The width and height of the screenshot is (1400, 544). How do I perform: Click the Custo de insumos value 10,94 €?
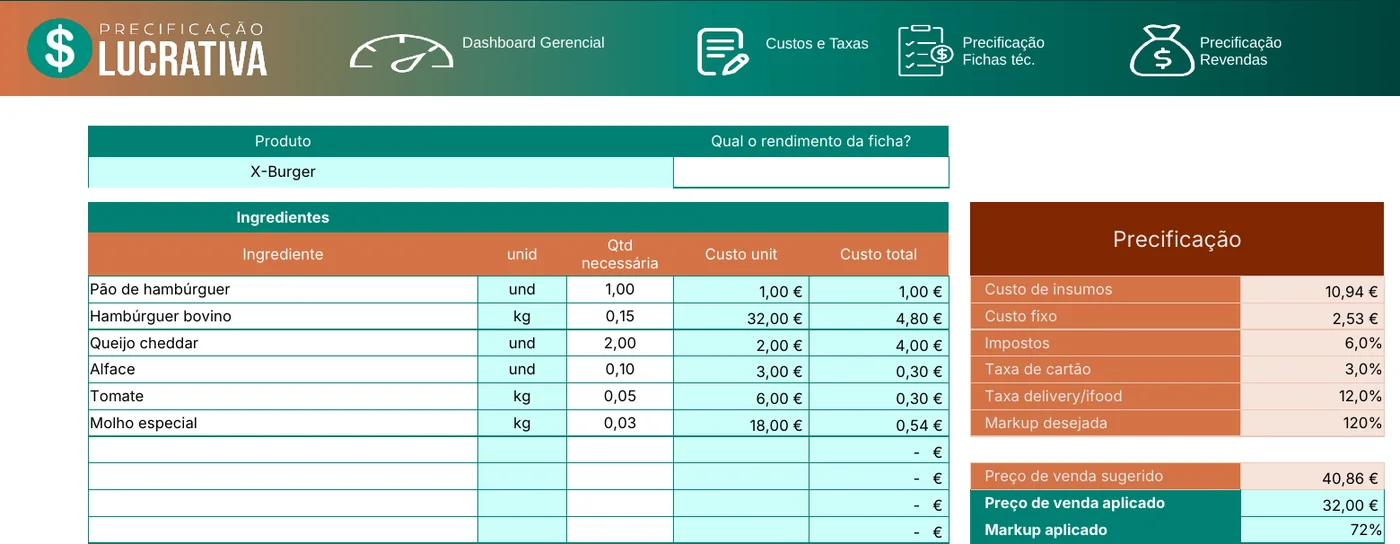click(x=1312, y=290)
